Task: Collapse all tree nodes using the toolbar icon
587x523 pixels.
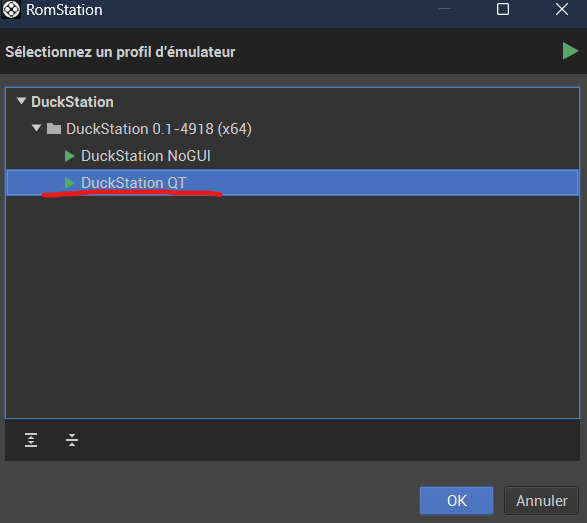Action: (x=72, y=440)
